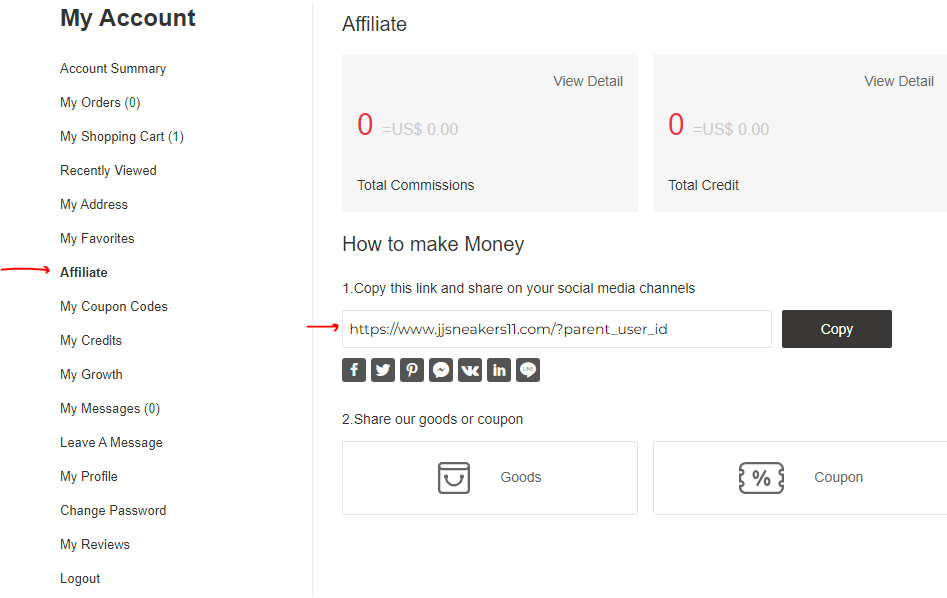Copy the affiliate link
The image size is (947, 598).
point(836,329)
